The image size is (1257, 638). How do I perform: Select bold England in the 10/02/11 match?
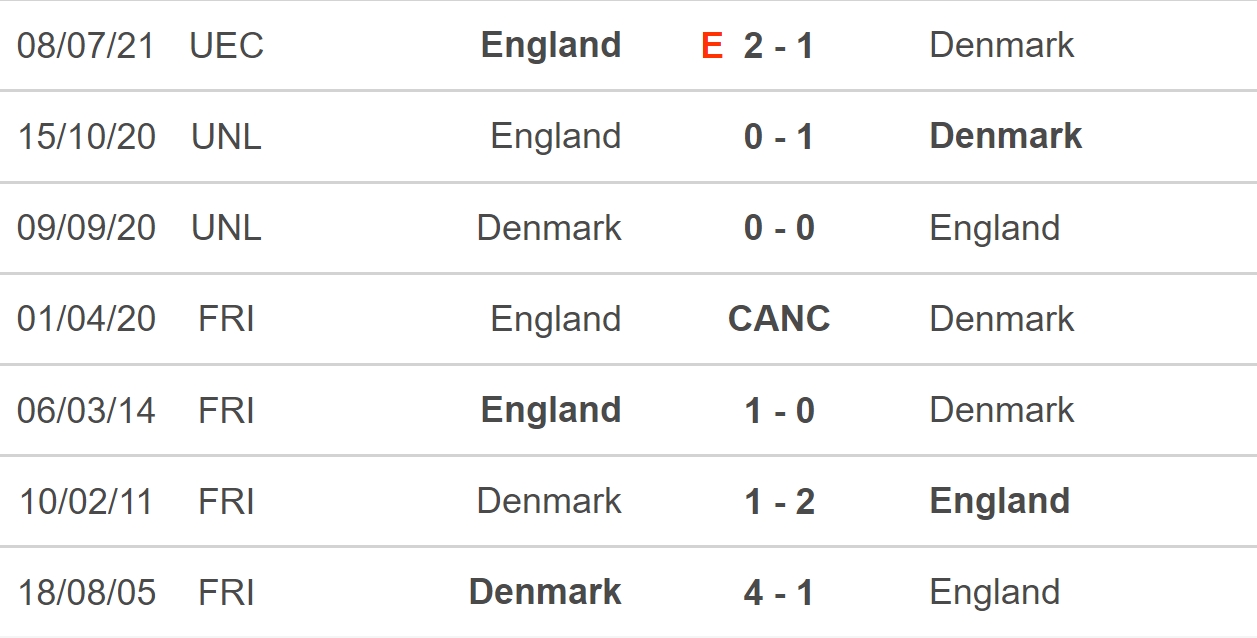coord(1000,502)
